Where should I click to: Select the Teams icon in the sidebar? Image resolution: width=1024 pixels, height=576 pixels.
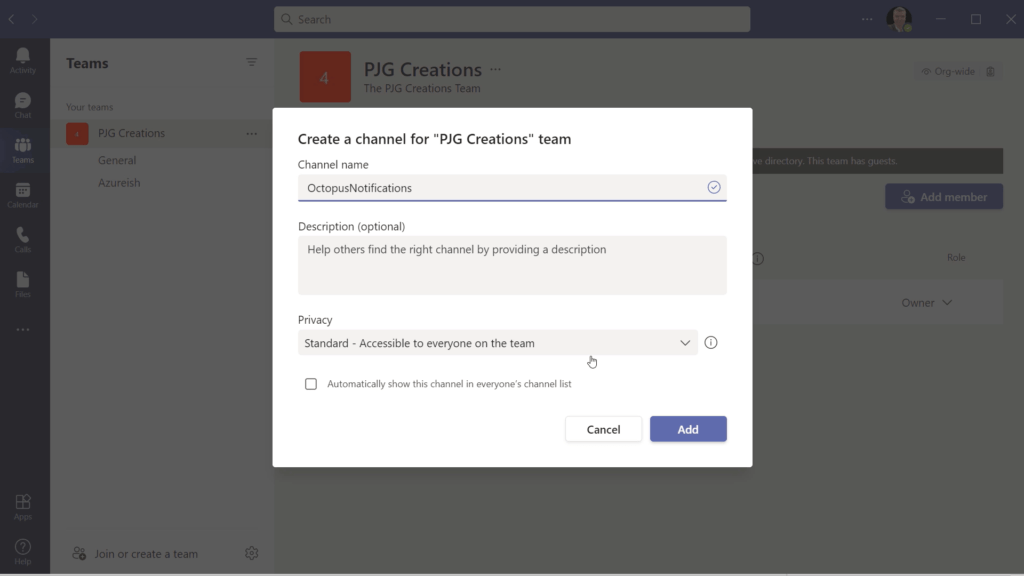point(23,150)
